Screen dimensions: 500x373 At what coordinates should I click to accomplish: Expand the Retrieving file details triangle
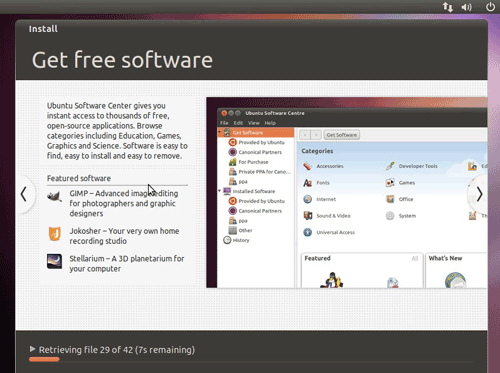(32, 349)
